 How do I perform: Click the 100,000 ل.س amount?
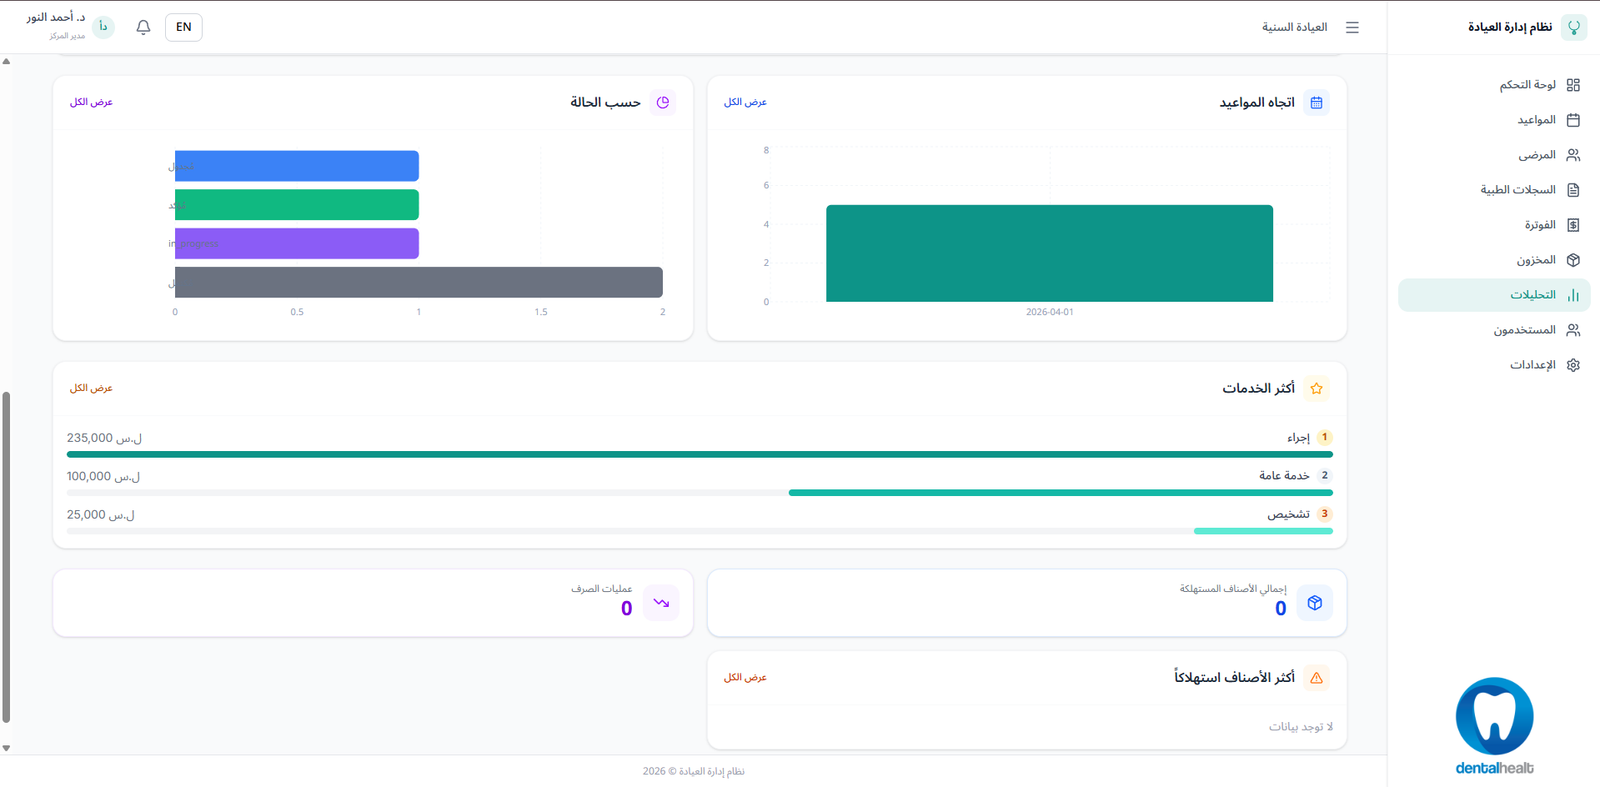point(103,476)
